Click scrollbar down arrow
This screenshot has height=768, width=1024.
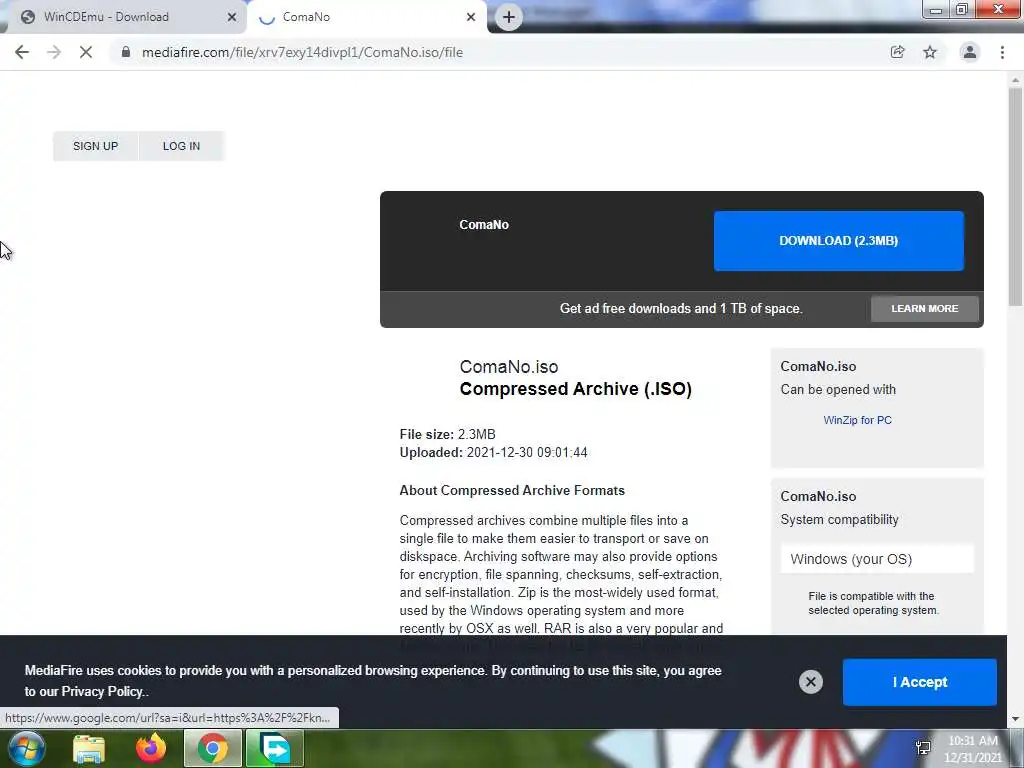click(1015, 719)
